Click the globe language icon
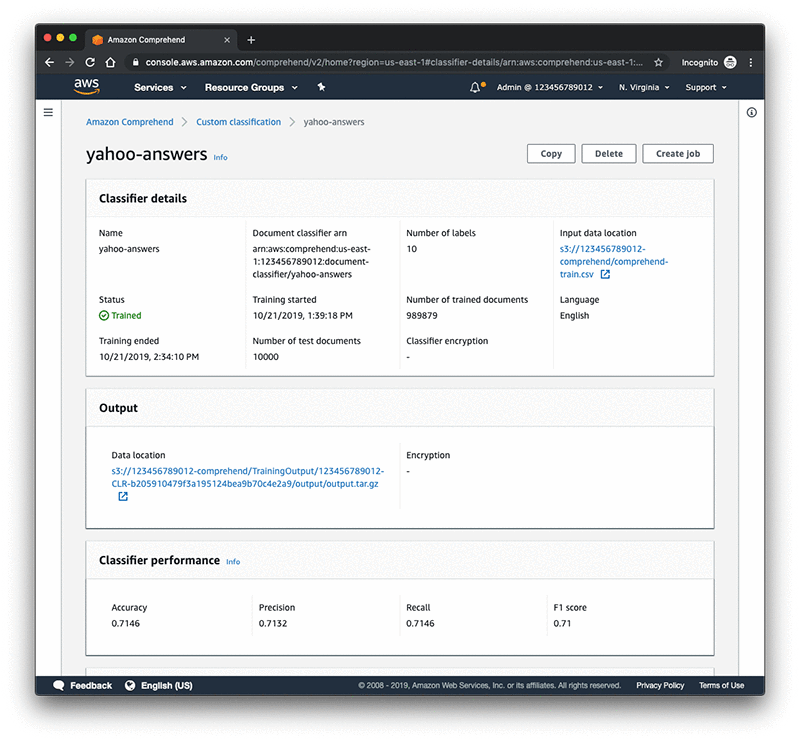 [130, 685]
